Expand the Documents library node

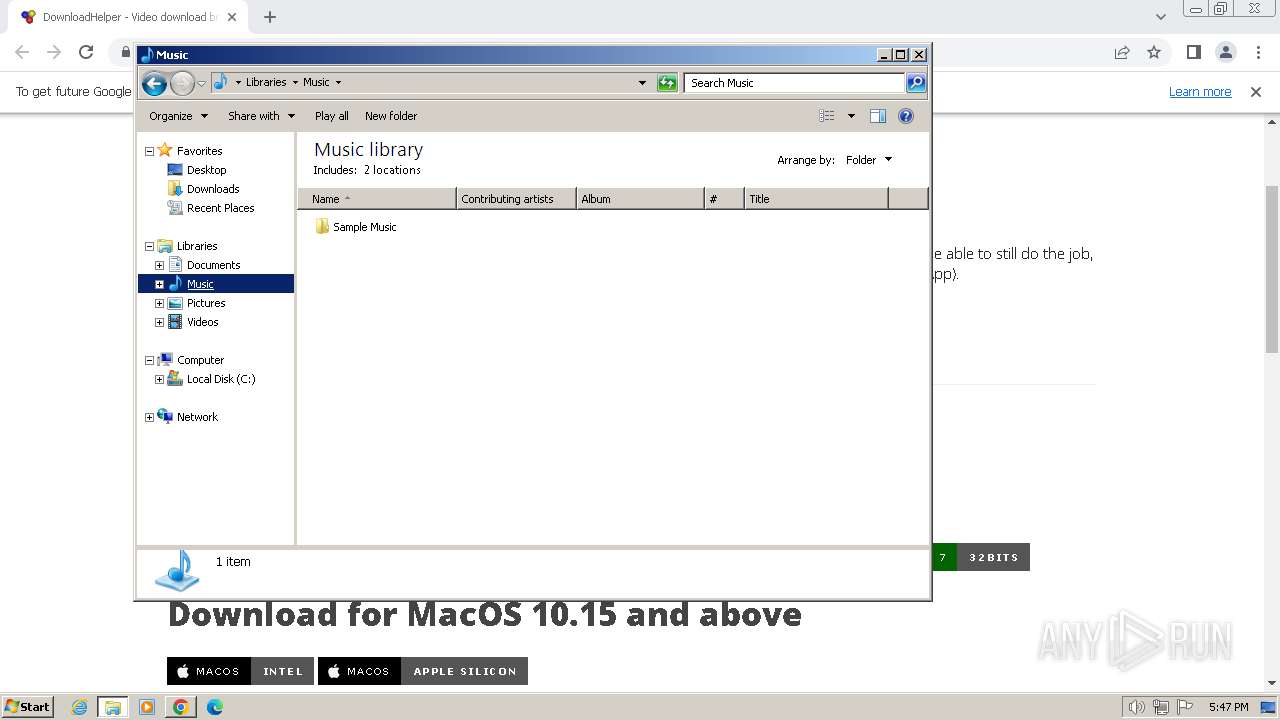159,265
